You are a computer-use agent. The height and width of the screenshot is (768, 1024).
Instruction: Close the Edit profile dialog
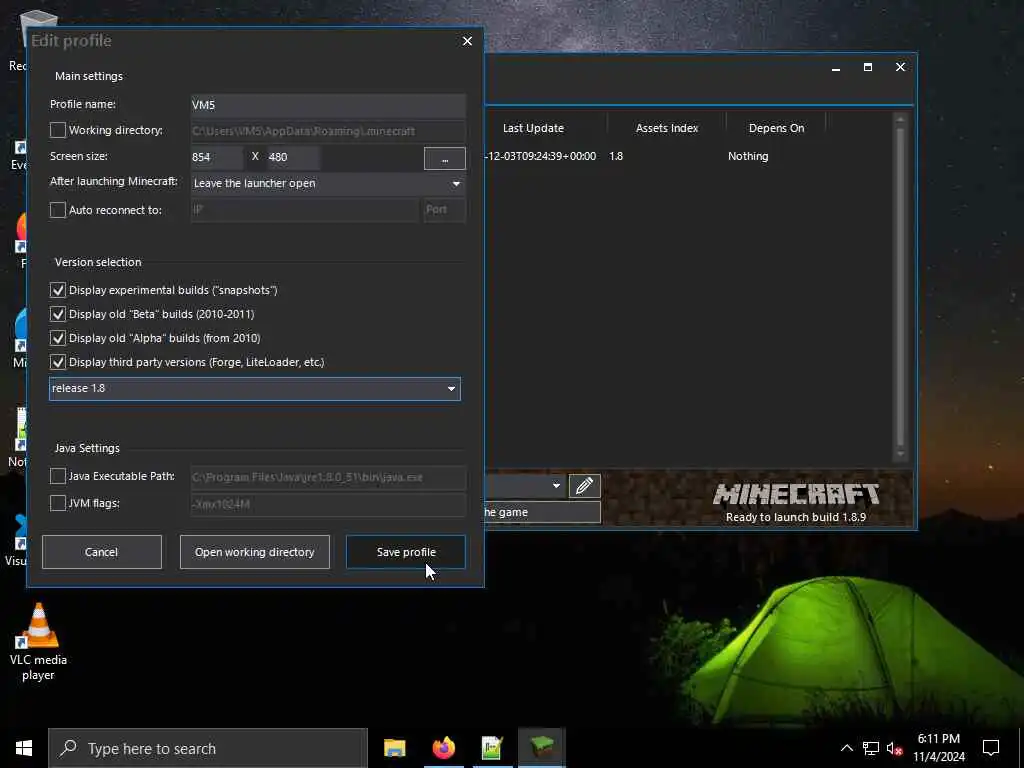[x=467, y=40]
